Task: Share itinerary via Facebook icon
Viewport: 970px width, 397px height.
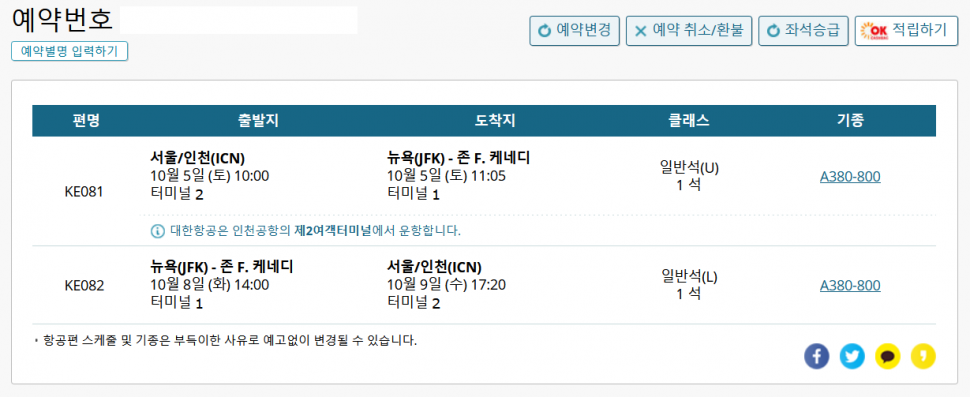Action: click(817, 356)
